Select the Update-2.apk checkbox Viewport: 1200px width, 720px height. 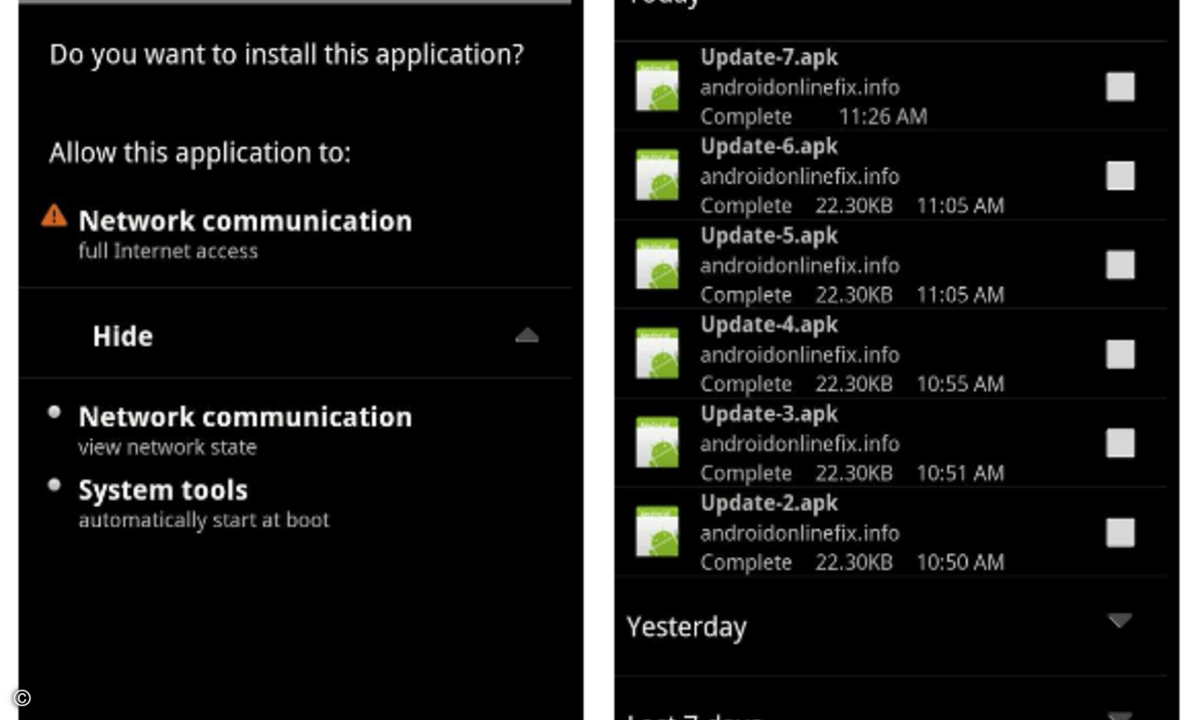point(1120,531)
